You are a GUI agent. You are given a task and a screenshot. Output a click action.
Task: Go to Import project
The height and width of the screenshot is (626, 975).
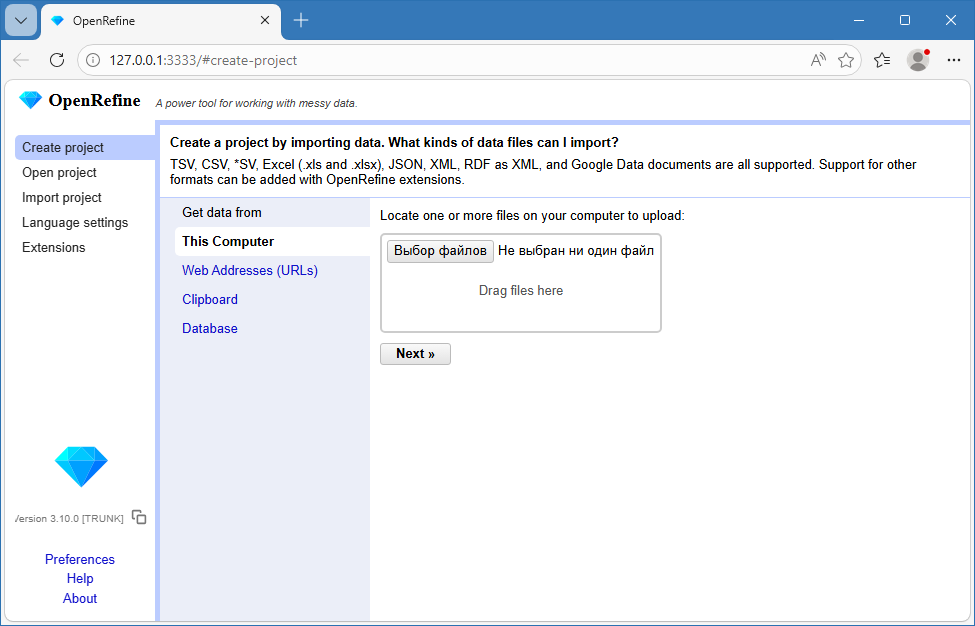(x=62, y=197)
